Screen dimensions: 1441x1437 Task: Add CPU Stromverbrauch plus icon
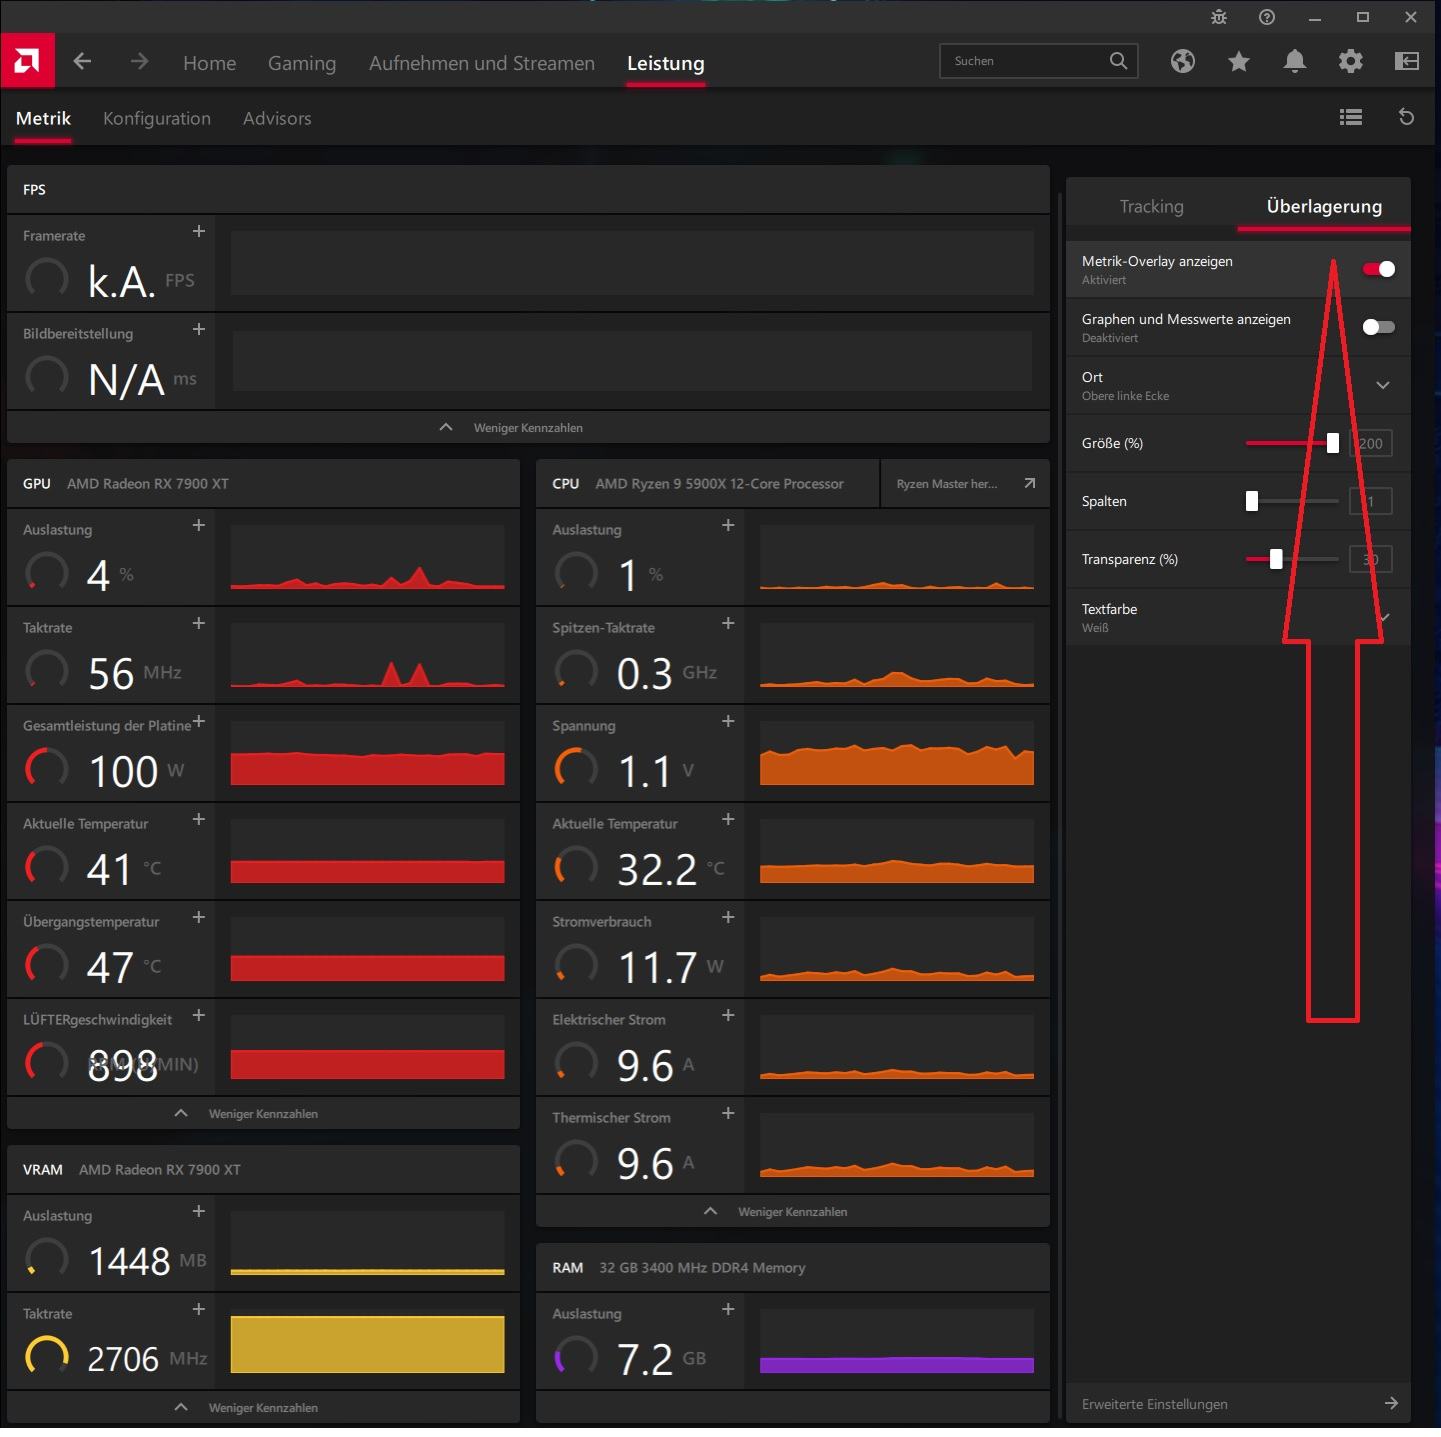click(728, 918)
